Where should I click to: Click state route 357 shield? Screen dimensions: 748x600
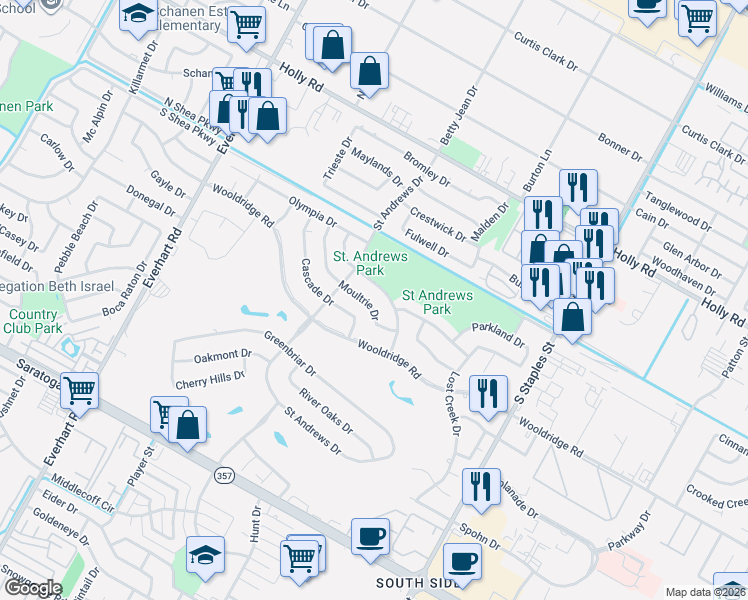coord(224,476)
